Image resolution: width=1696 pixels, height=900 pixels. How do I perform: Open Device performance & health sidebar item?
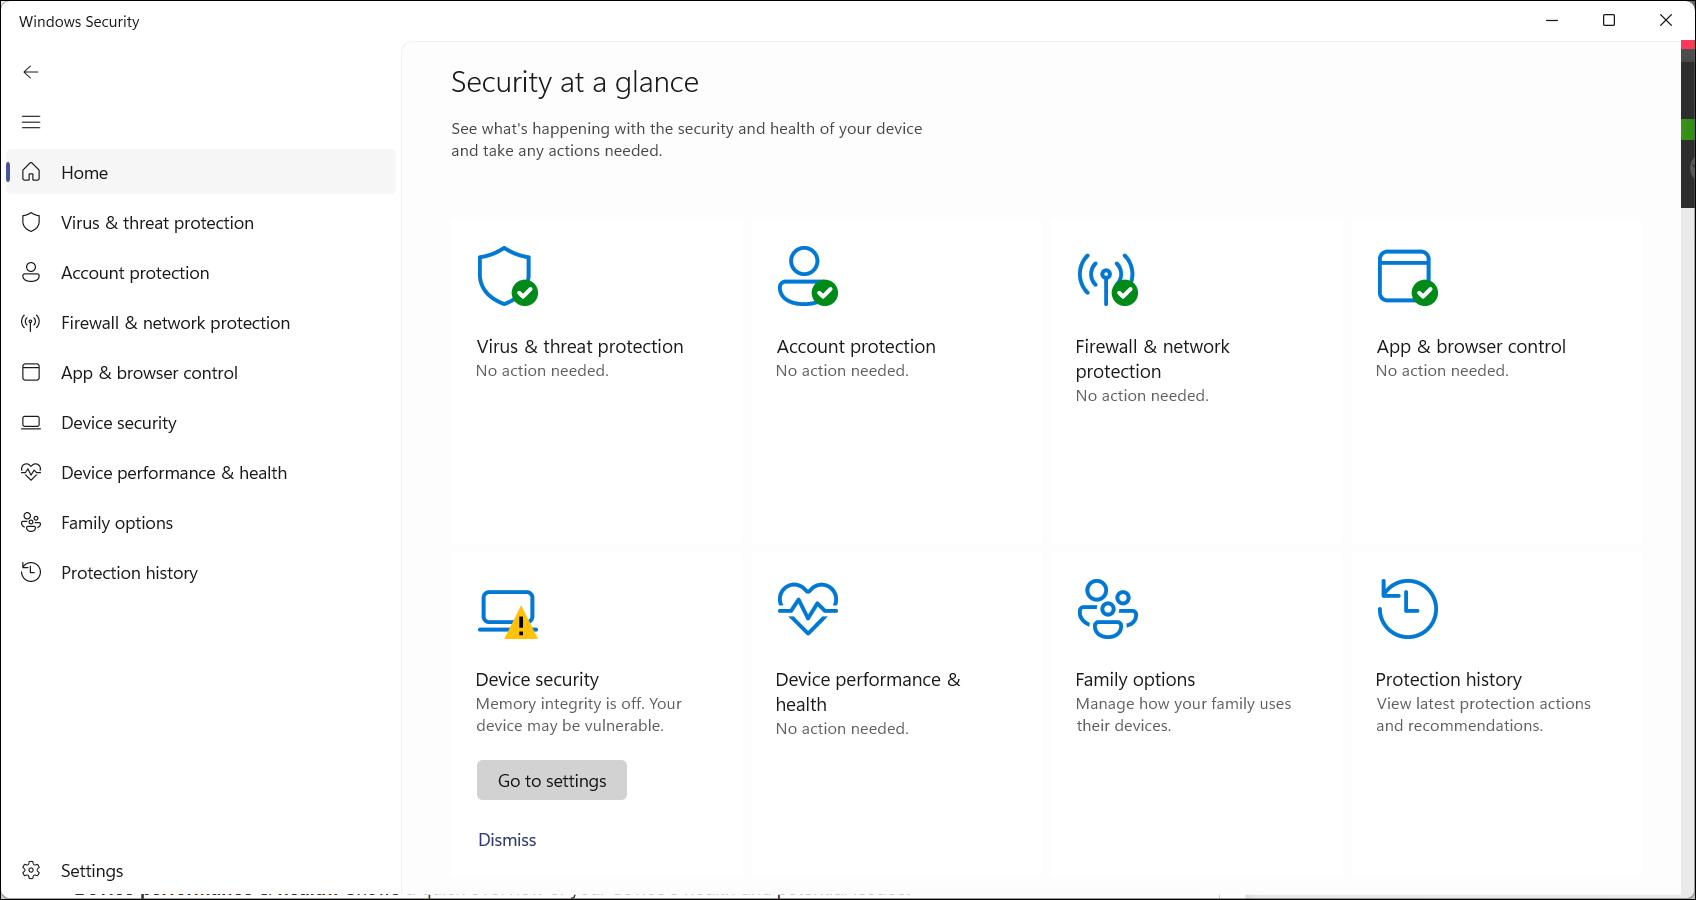174,473
